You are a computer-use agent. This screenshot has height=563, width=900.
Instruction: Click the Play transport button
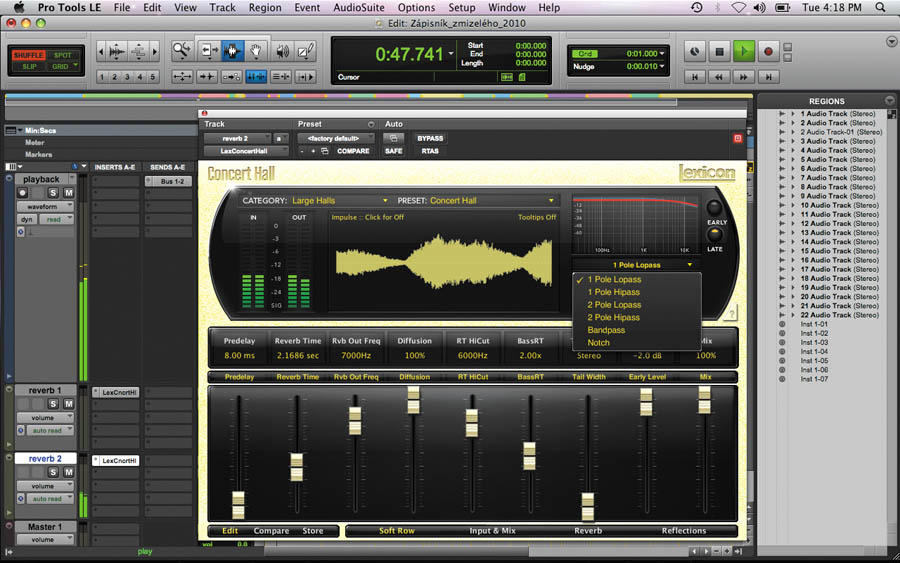(744, 51)
